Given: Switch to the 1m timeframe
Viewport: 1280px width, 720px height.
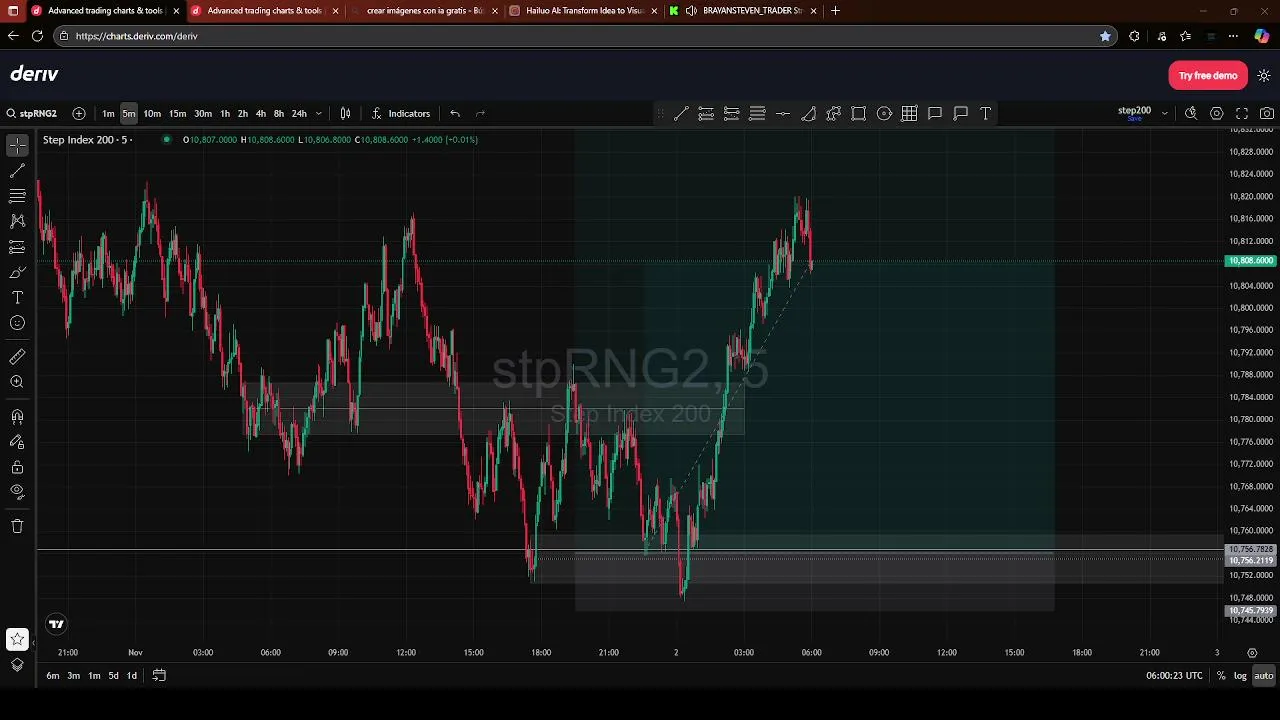Looking at the screenshot, I should [108, 113].
